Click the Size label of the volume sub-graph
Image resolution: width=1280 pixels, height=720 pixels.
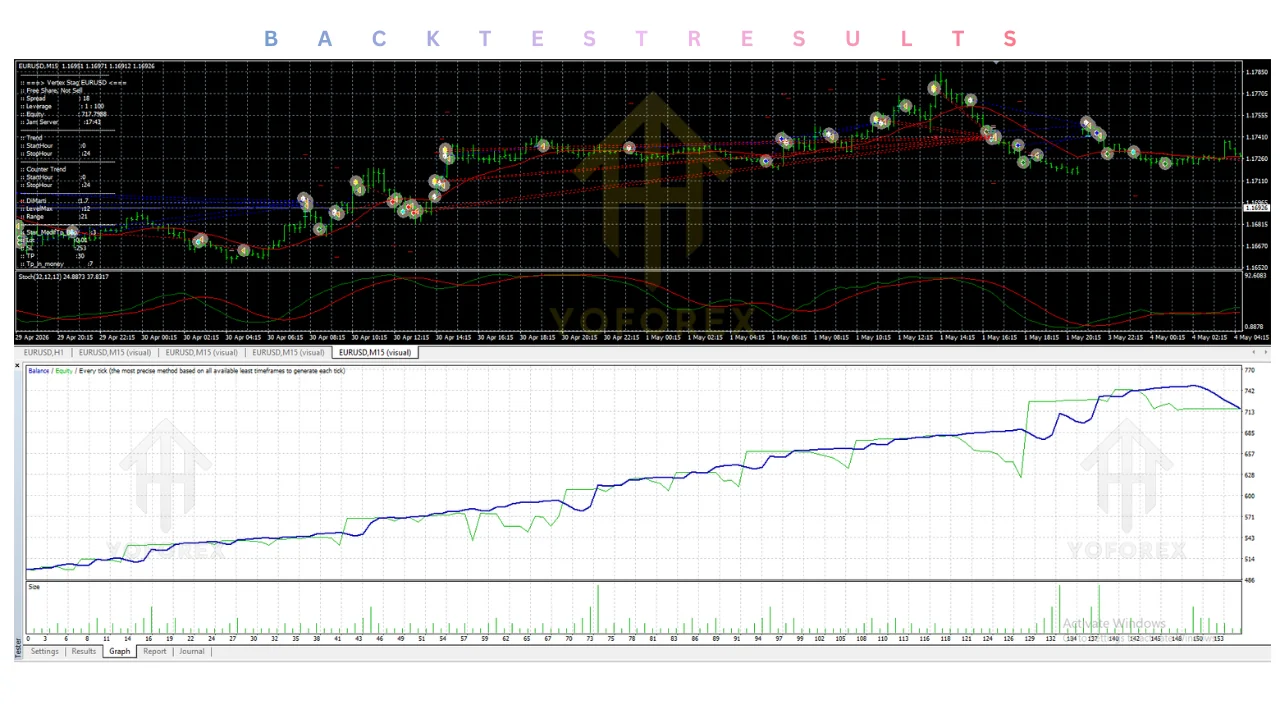tap(34, 587)
